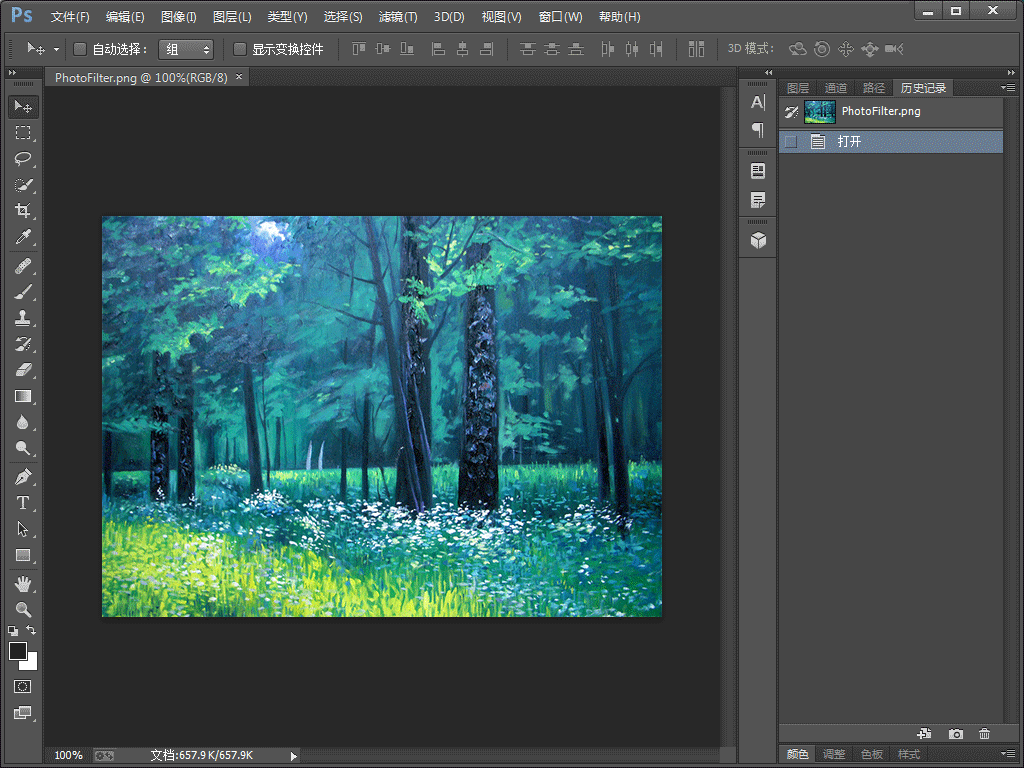
Task: Select the Blur tool
Action: [23, 423]
